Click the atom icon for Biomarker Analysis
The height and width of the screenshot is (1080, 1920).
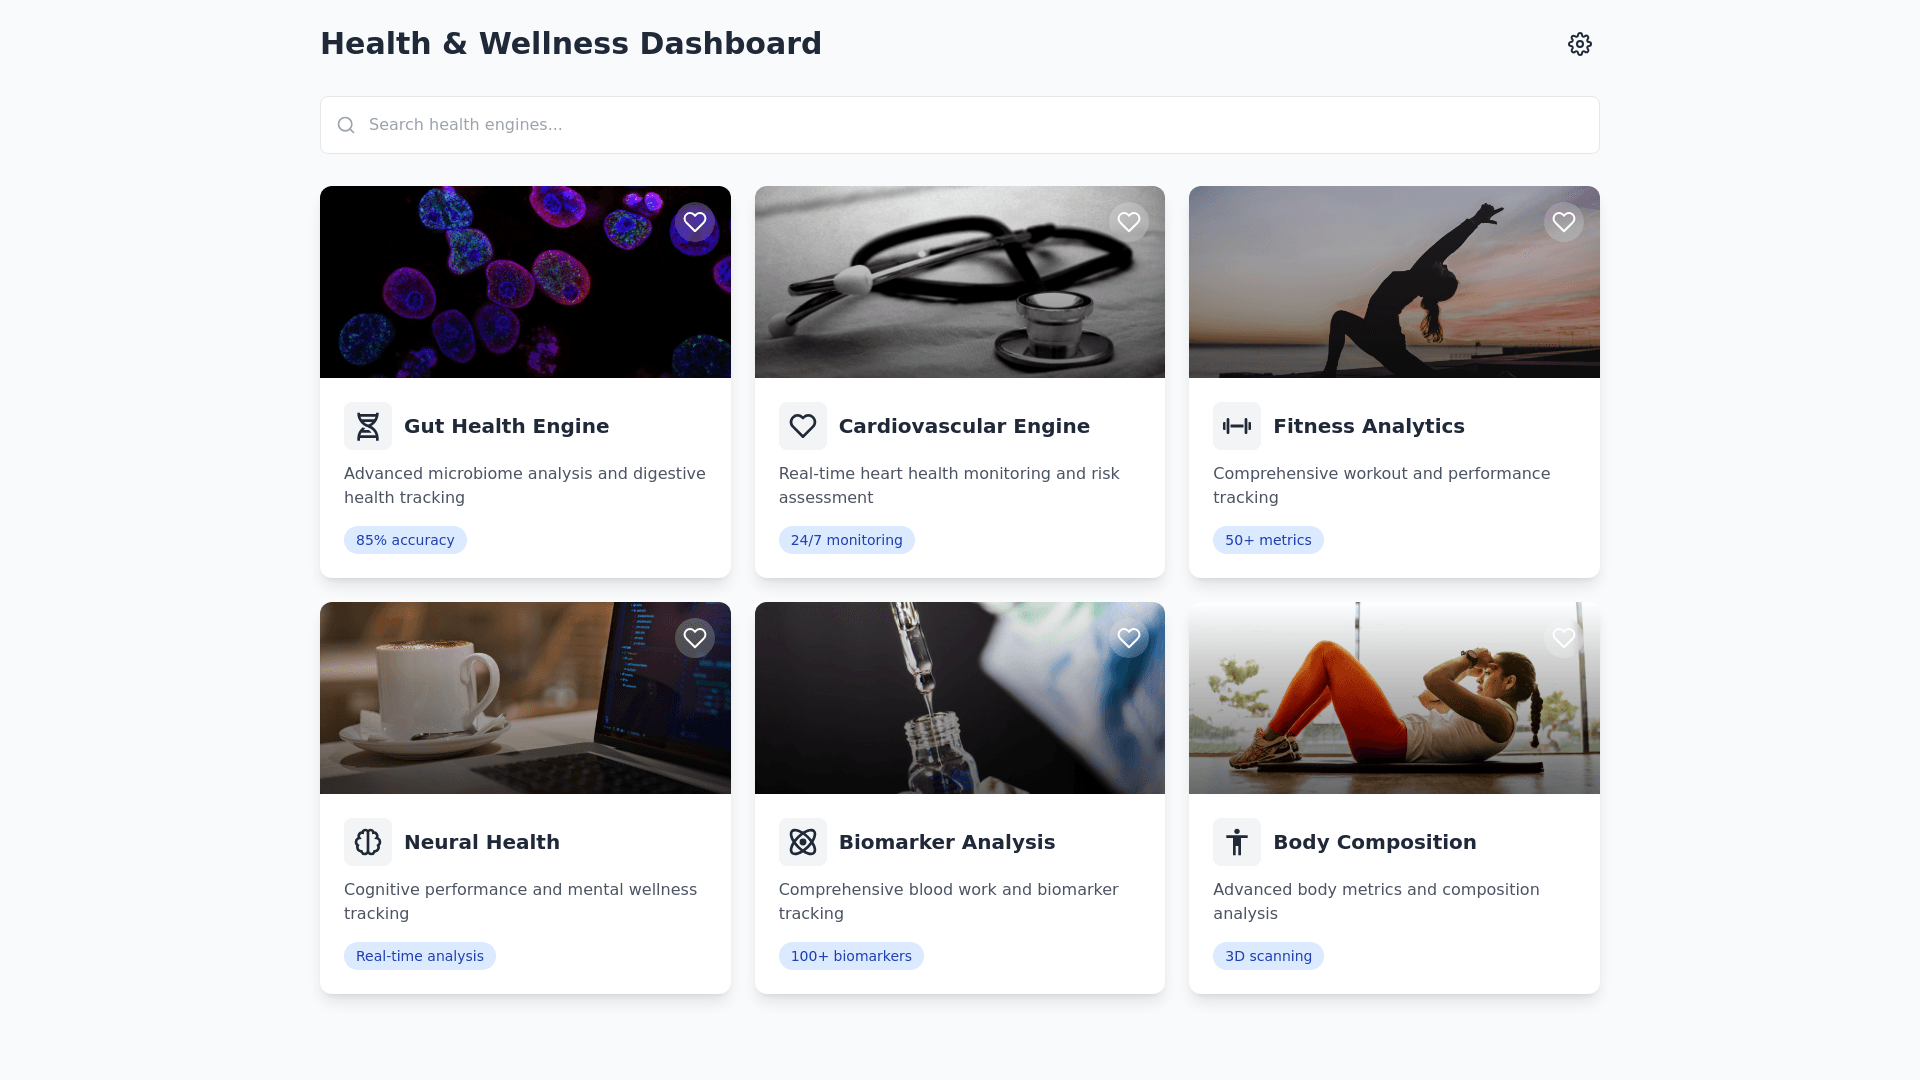802,842
